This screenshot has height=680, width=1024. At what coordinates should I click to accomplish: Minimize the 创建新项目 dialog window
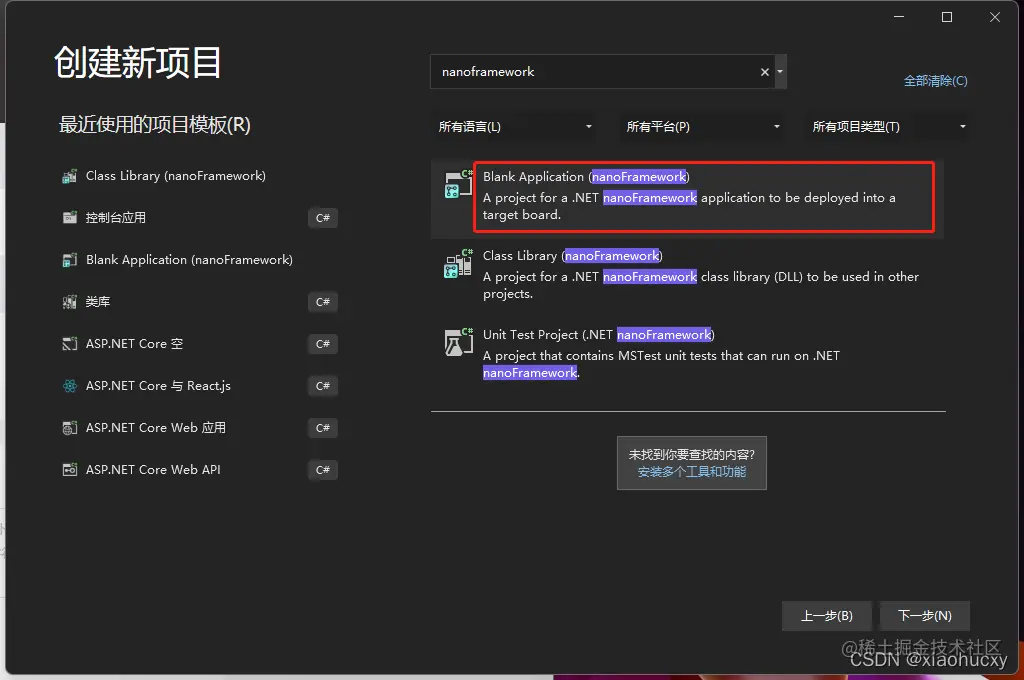click(899, 17)
